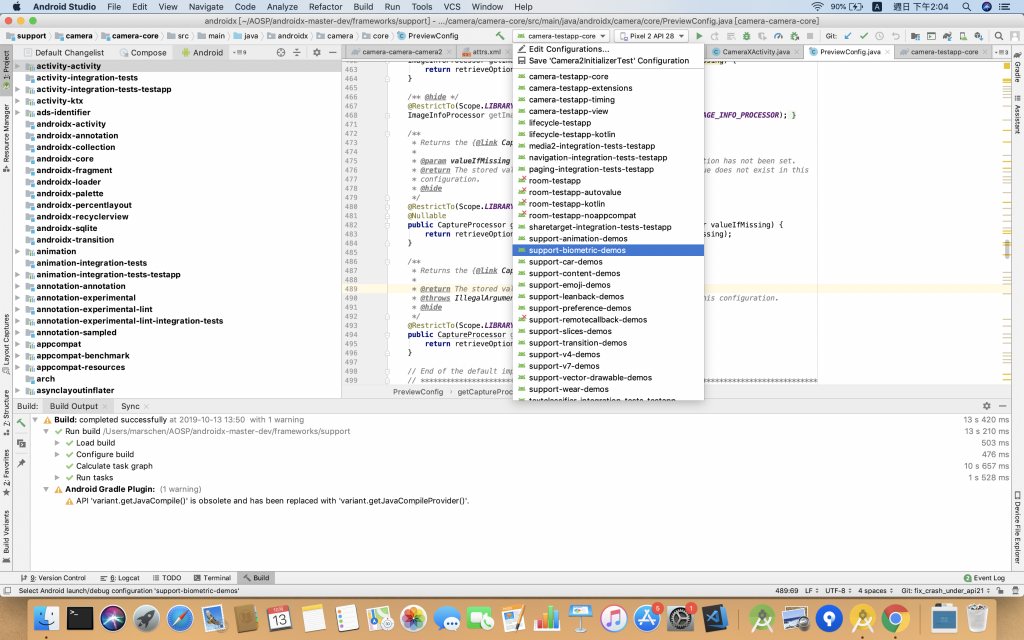
Task: Select camera-testapp-extensions configuration
Action: click(x=609, y=88)
